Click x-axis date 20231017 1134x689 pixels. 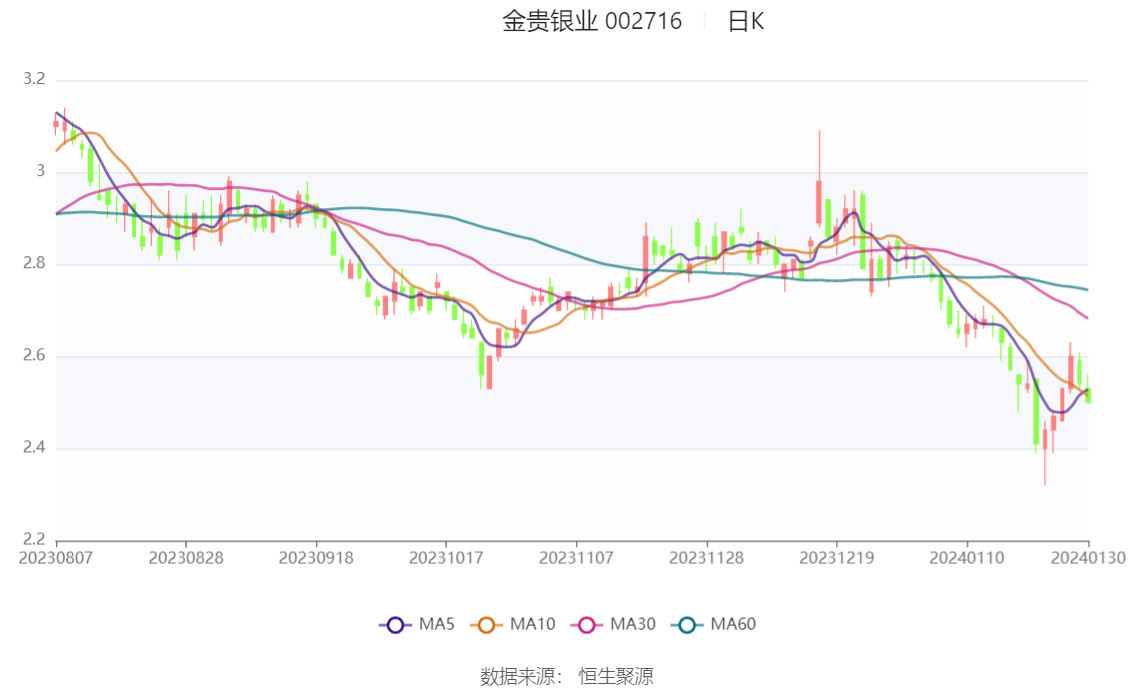tap(446, 558)
